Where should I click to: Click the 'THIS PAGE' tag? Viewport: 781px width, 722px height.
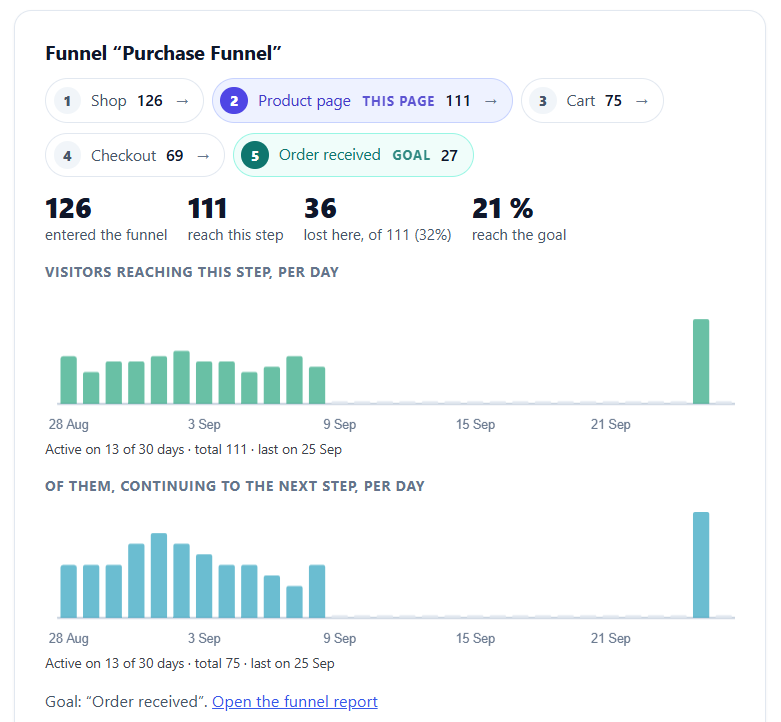click(398, 101)
